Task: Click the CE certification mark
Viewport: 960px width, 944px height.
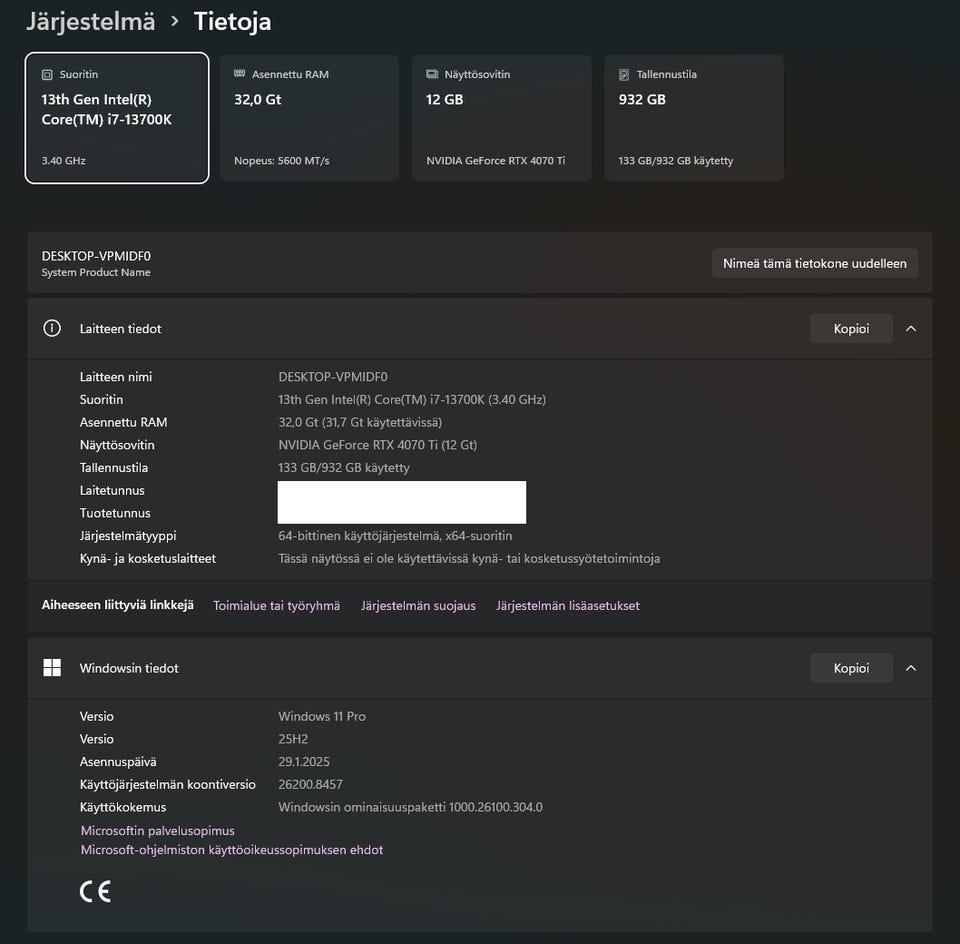Action: 96,891
